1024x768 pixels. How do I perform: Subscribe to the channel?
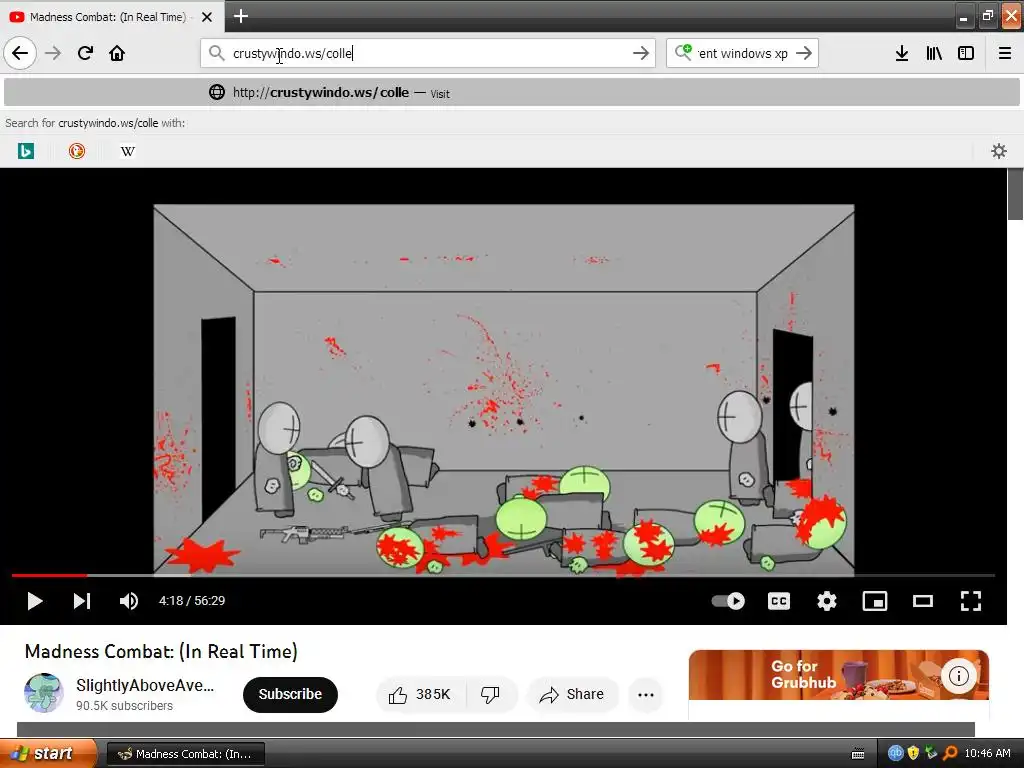click(x=290, y=694)
